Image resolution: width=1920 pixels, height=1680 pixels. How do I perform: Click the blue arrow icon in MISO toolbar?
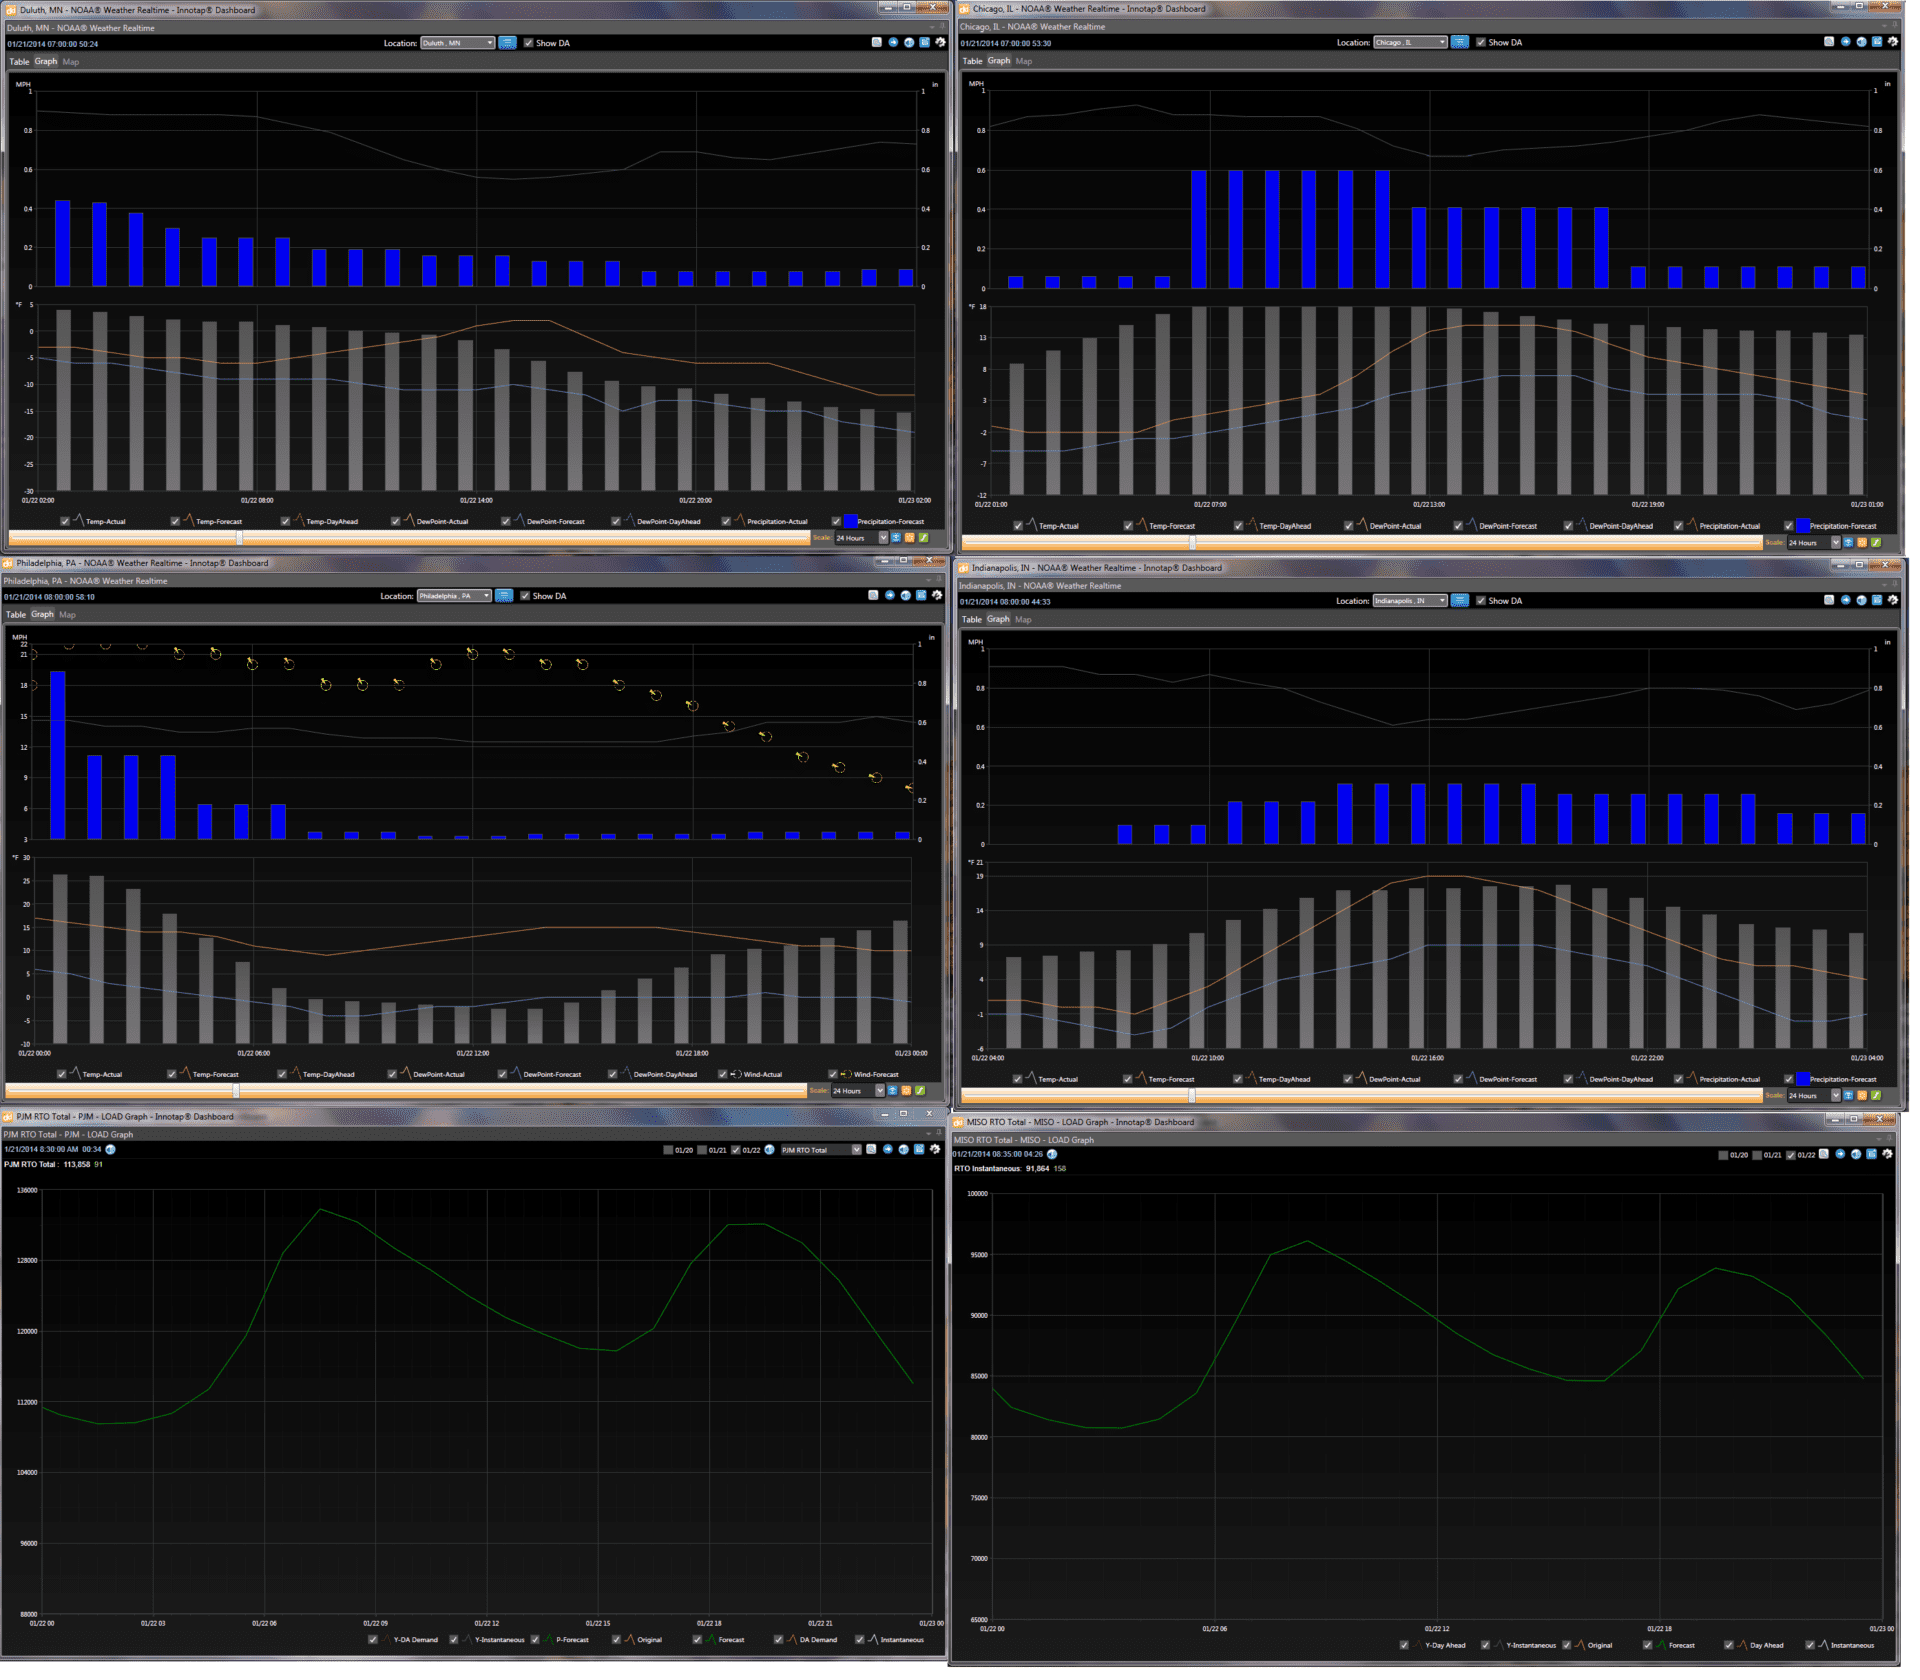(x=1840, y=1154)
